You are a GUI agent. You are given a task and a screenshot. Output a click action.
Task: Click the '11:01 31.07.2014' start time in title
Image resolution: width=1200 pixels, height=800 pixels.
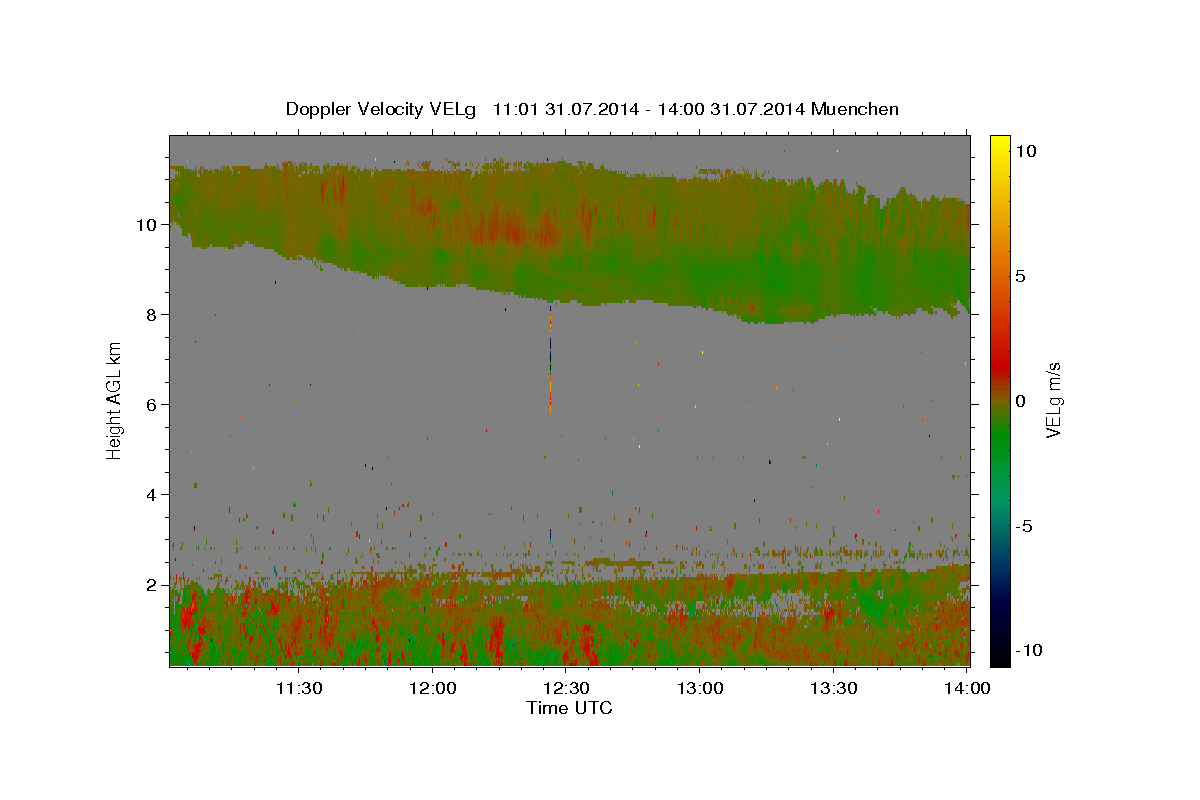[564, 109]
